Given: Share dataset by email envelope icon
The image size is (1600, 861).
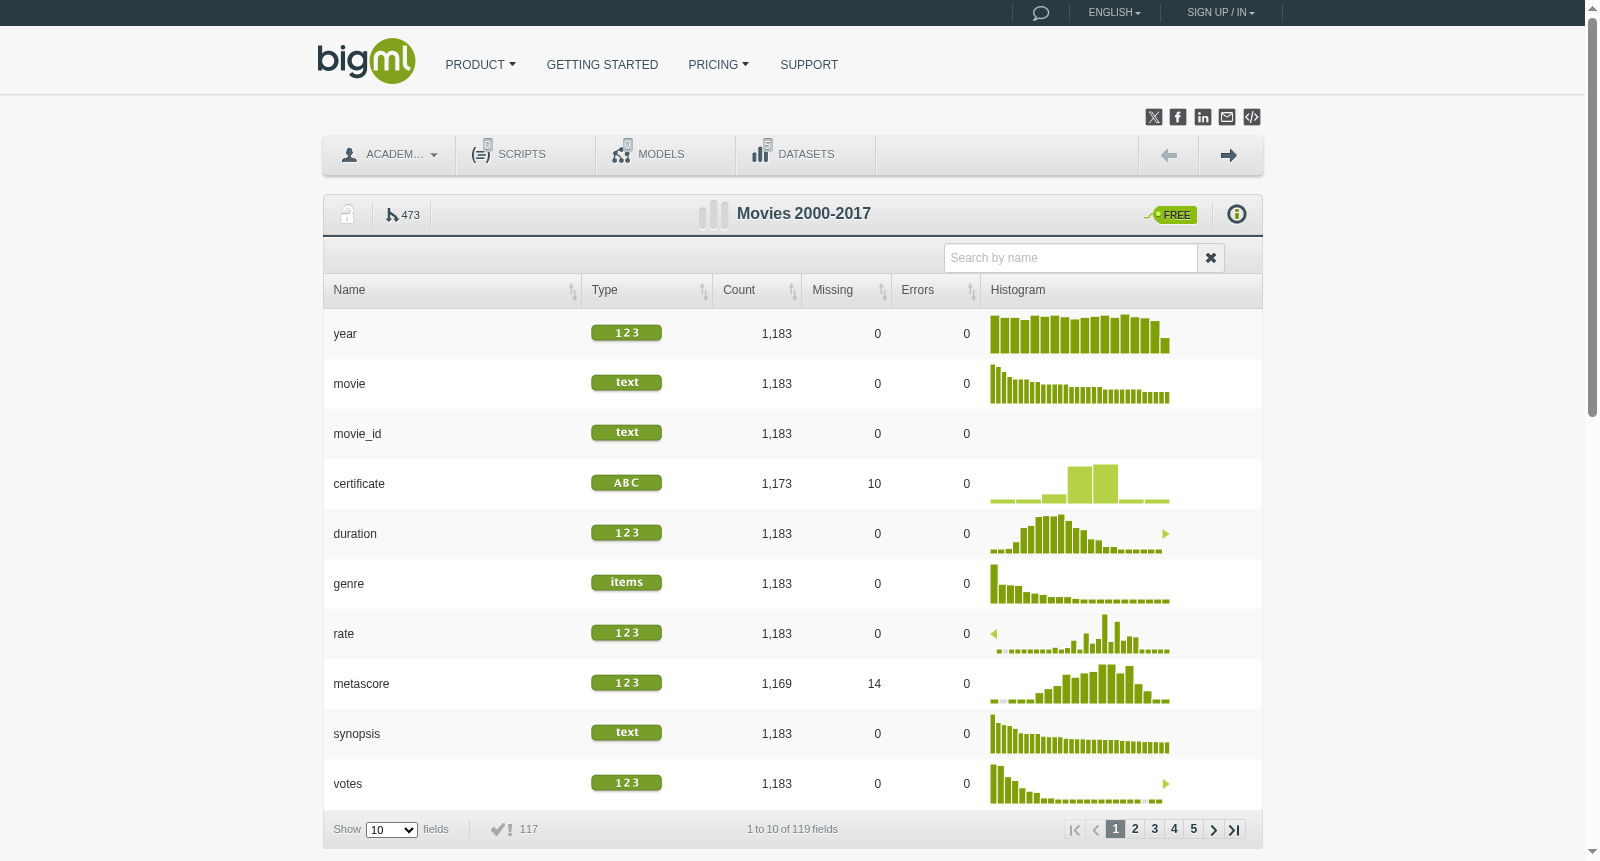Looking at the screenshot, I should pyautogui.click(x=1227, y=117).
